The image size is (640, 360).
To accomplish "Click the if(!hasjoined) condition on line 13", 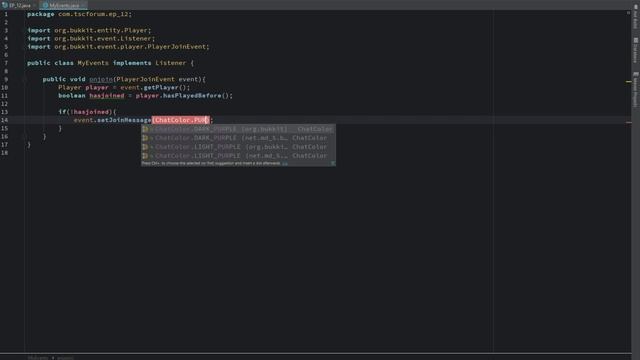I will coord(87,112).
